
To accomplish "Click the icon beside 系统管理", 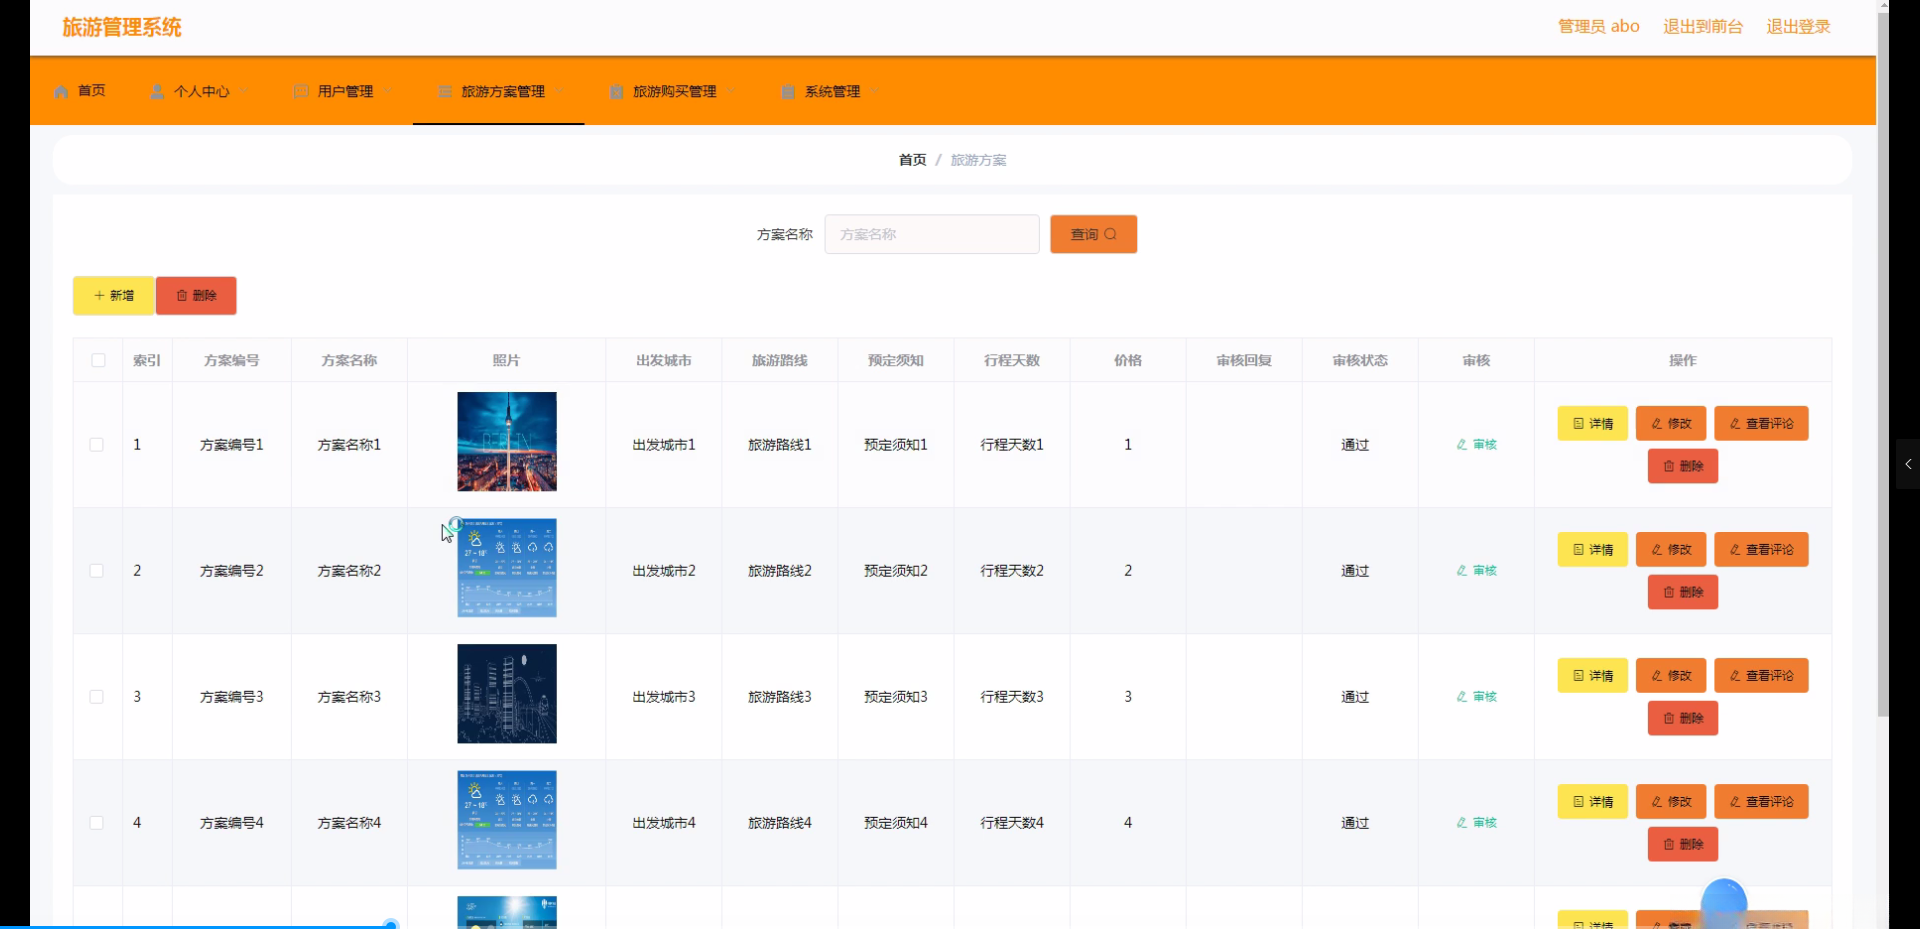I will pyautogui.click(x=788, y=91).
